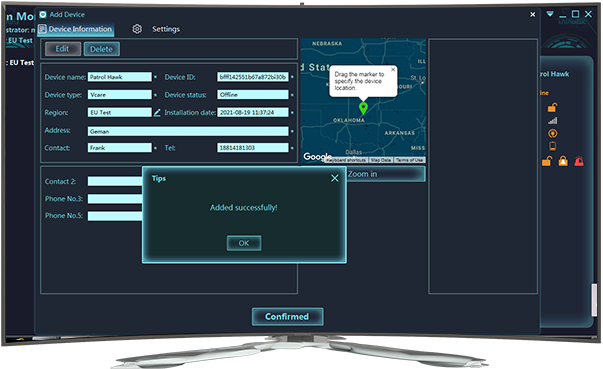The width and height of the screenshot is (603, 369).
Task: Click the Confirmed button
Action: pyautogui.click(x=287, y=316)
